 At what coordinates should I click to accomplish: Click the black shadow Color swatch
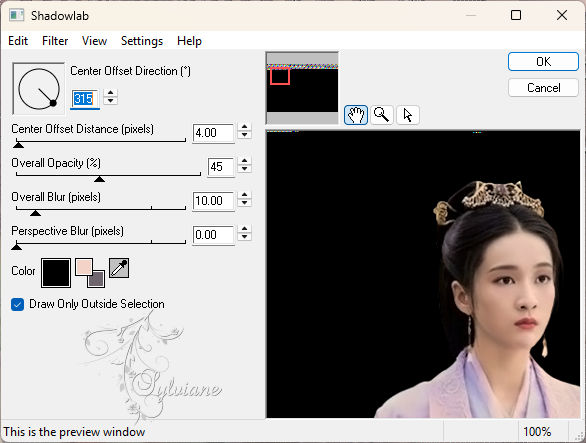click(x=56, y=273)
